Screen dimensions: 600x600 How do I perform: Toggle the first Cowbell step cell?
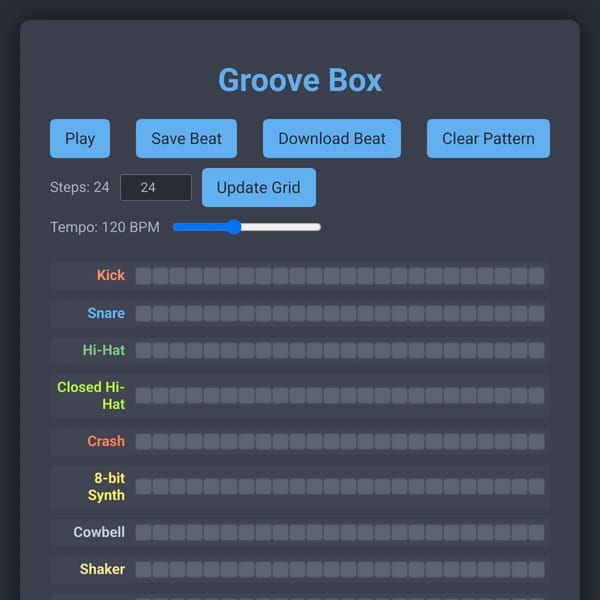pyautogui.click(x=143, y=532)
